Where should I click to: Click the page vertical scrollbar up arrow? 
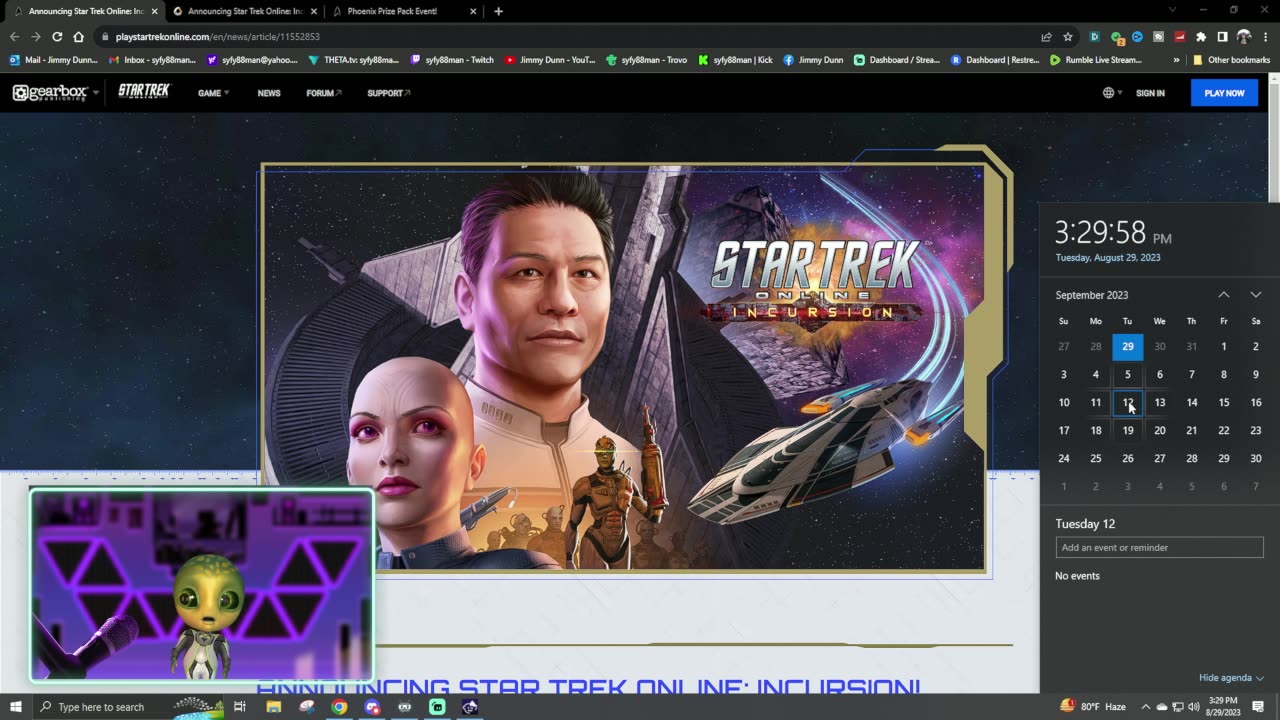tap(1274, 77)
